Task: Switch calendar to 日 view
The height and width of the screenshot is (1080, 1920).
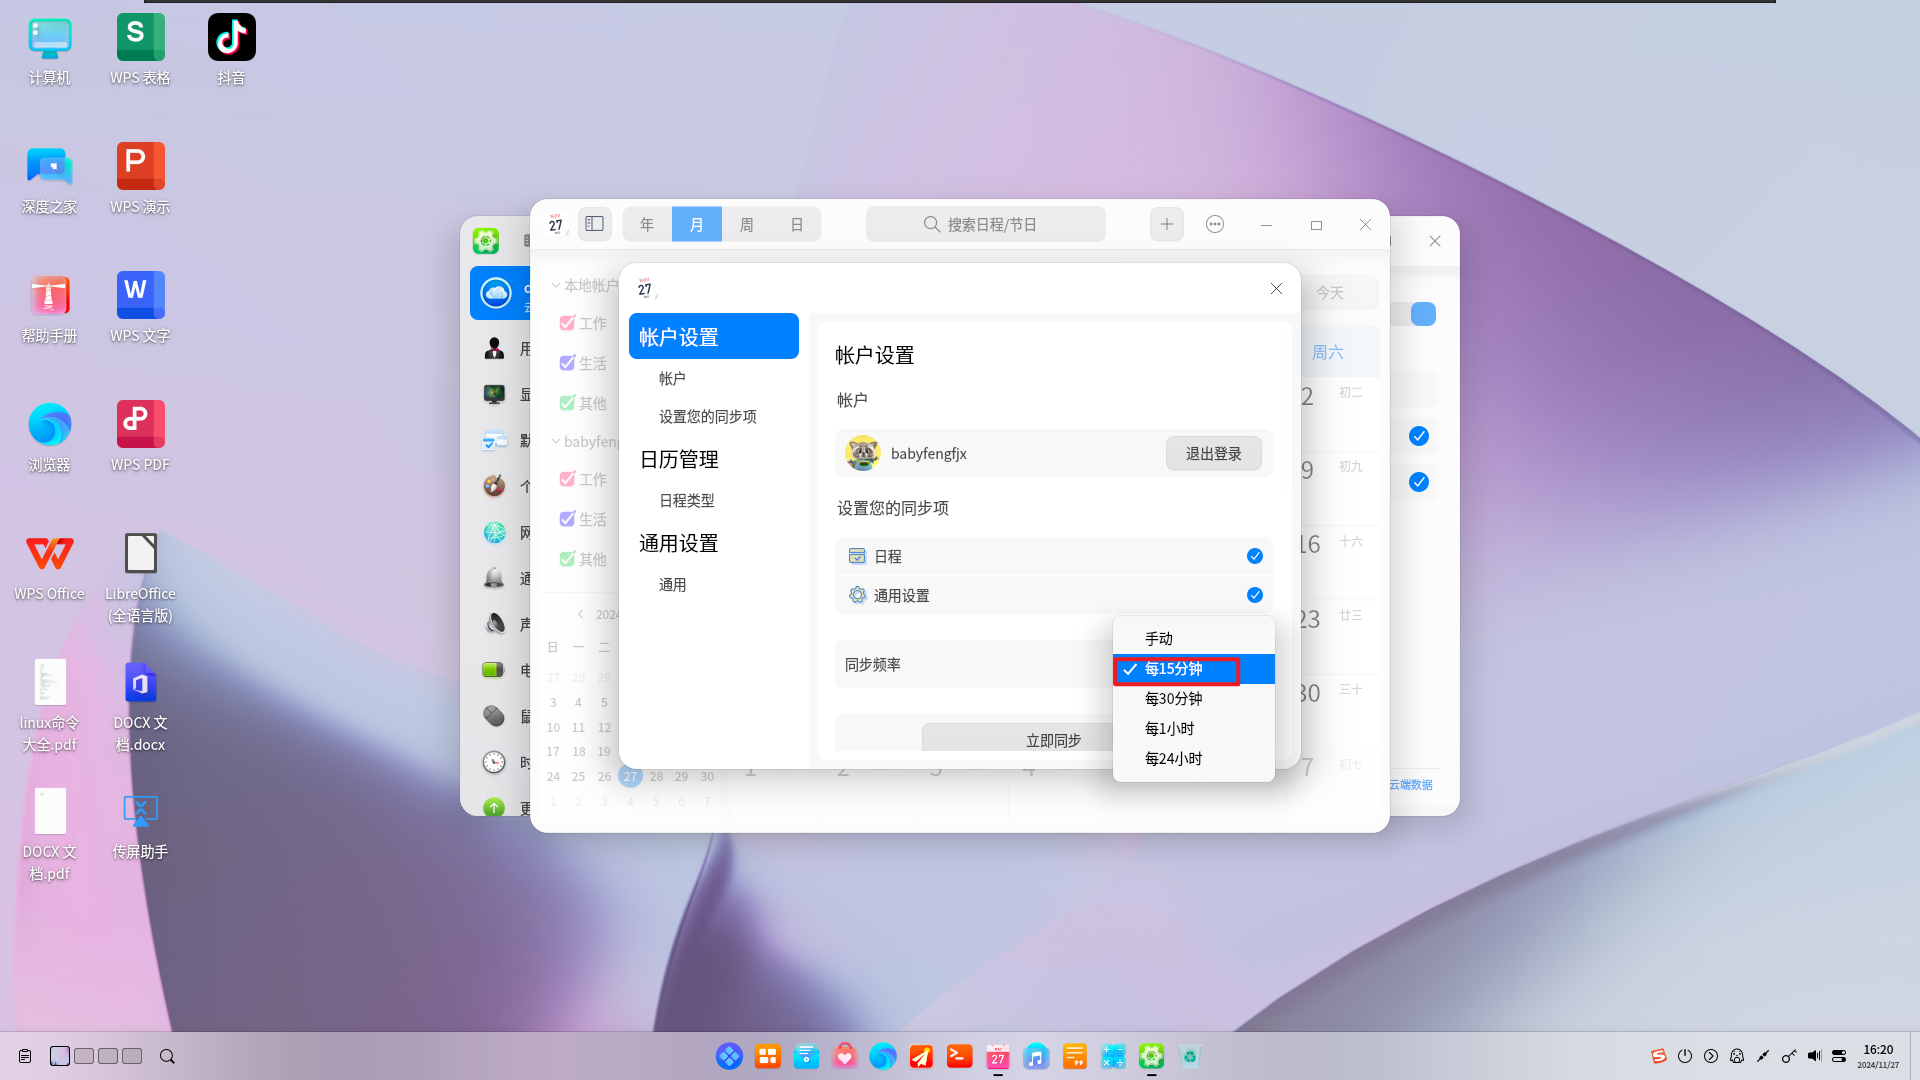Action: (796, 224)
